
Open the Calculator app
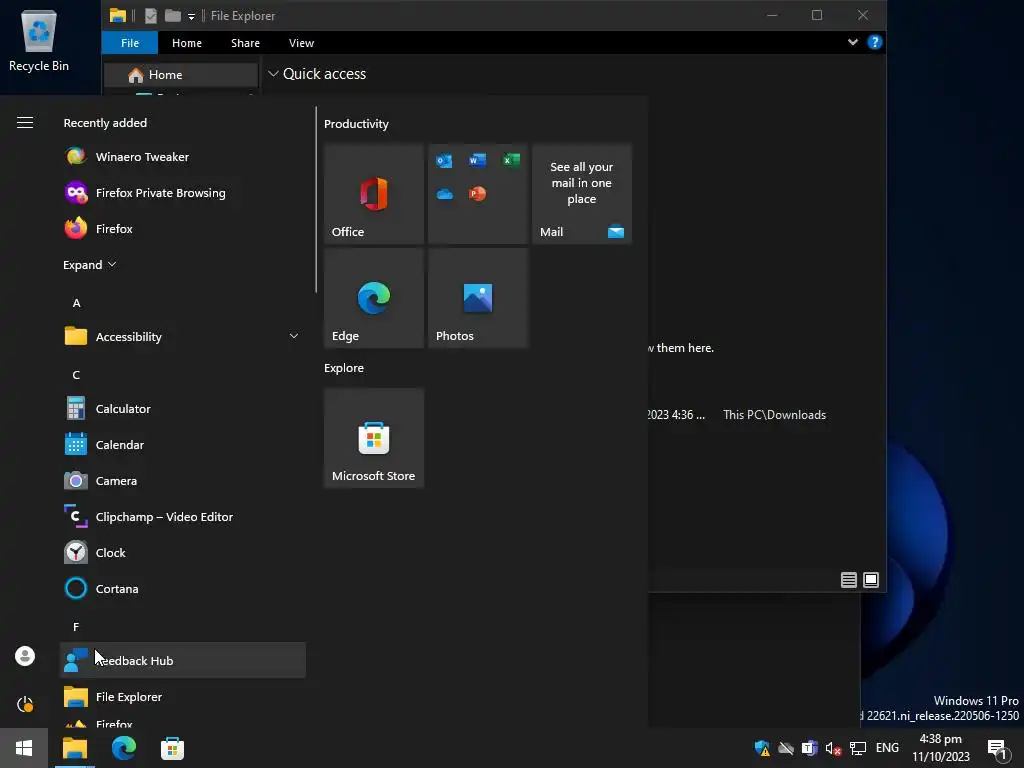click(183, 409)
